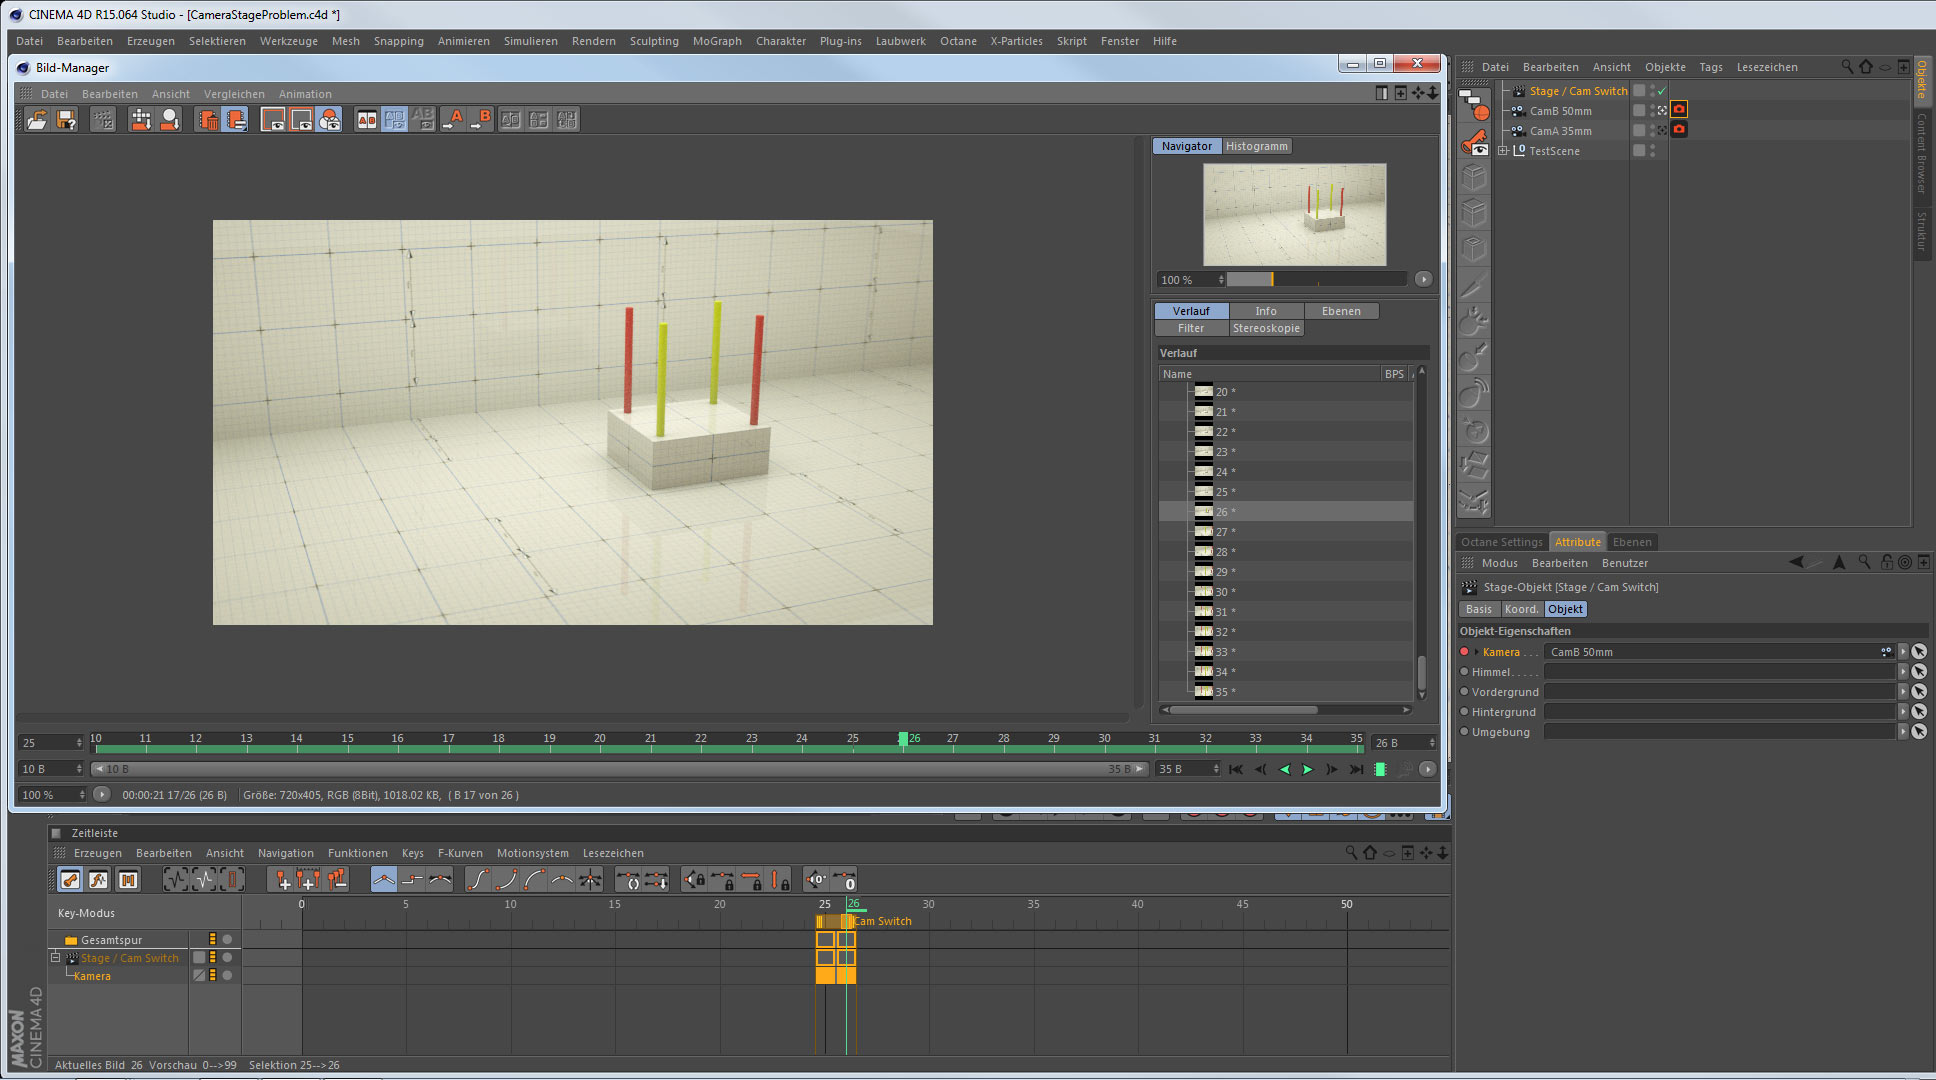Toggle Stage / Cam Switch green checkmark
This screenshot has width=1936, height=1080.
(1662, 91)
